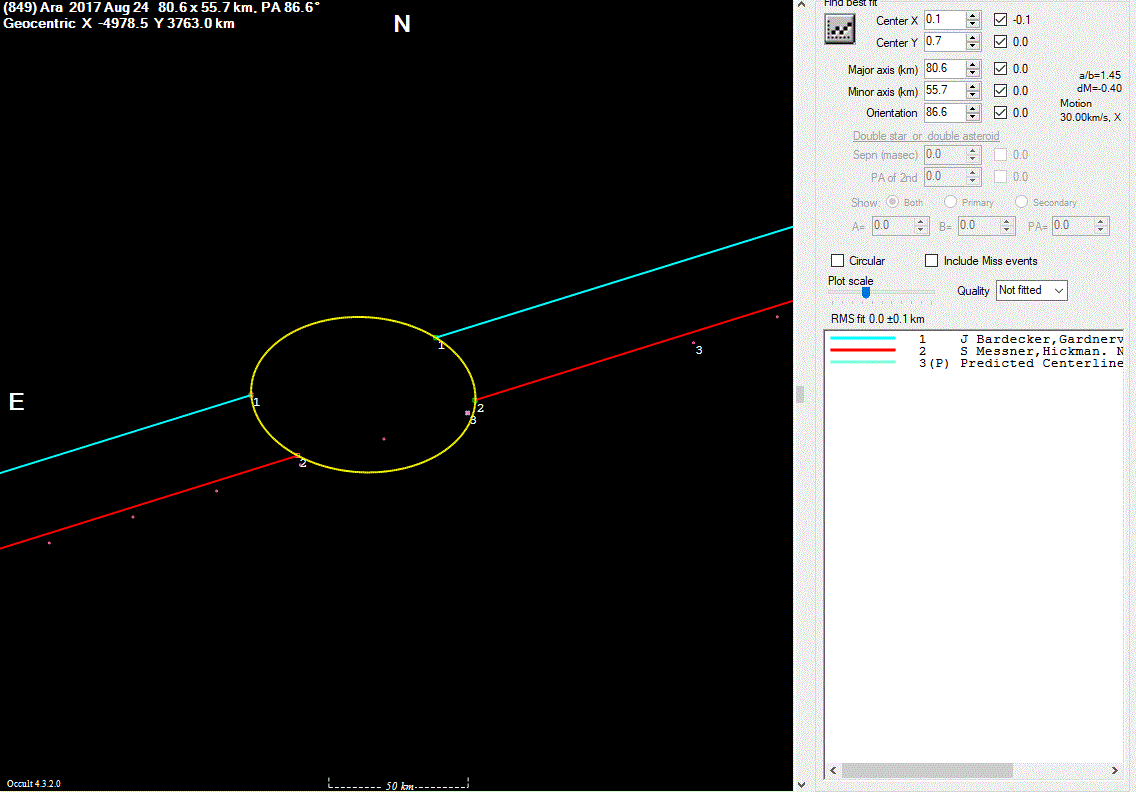Click the Find best fit icon button
1136x792 pixels.
[x=839, y=30]
